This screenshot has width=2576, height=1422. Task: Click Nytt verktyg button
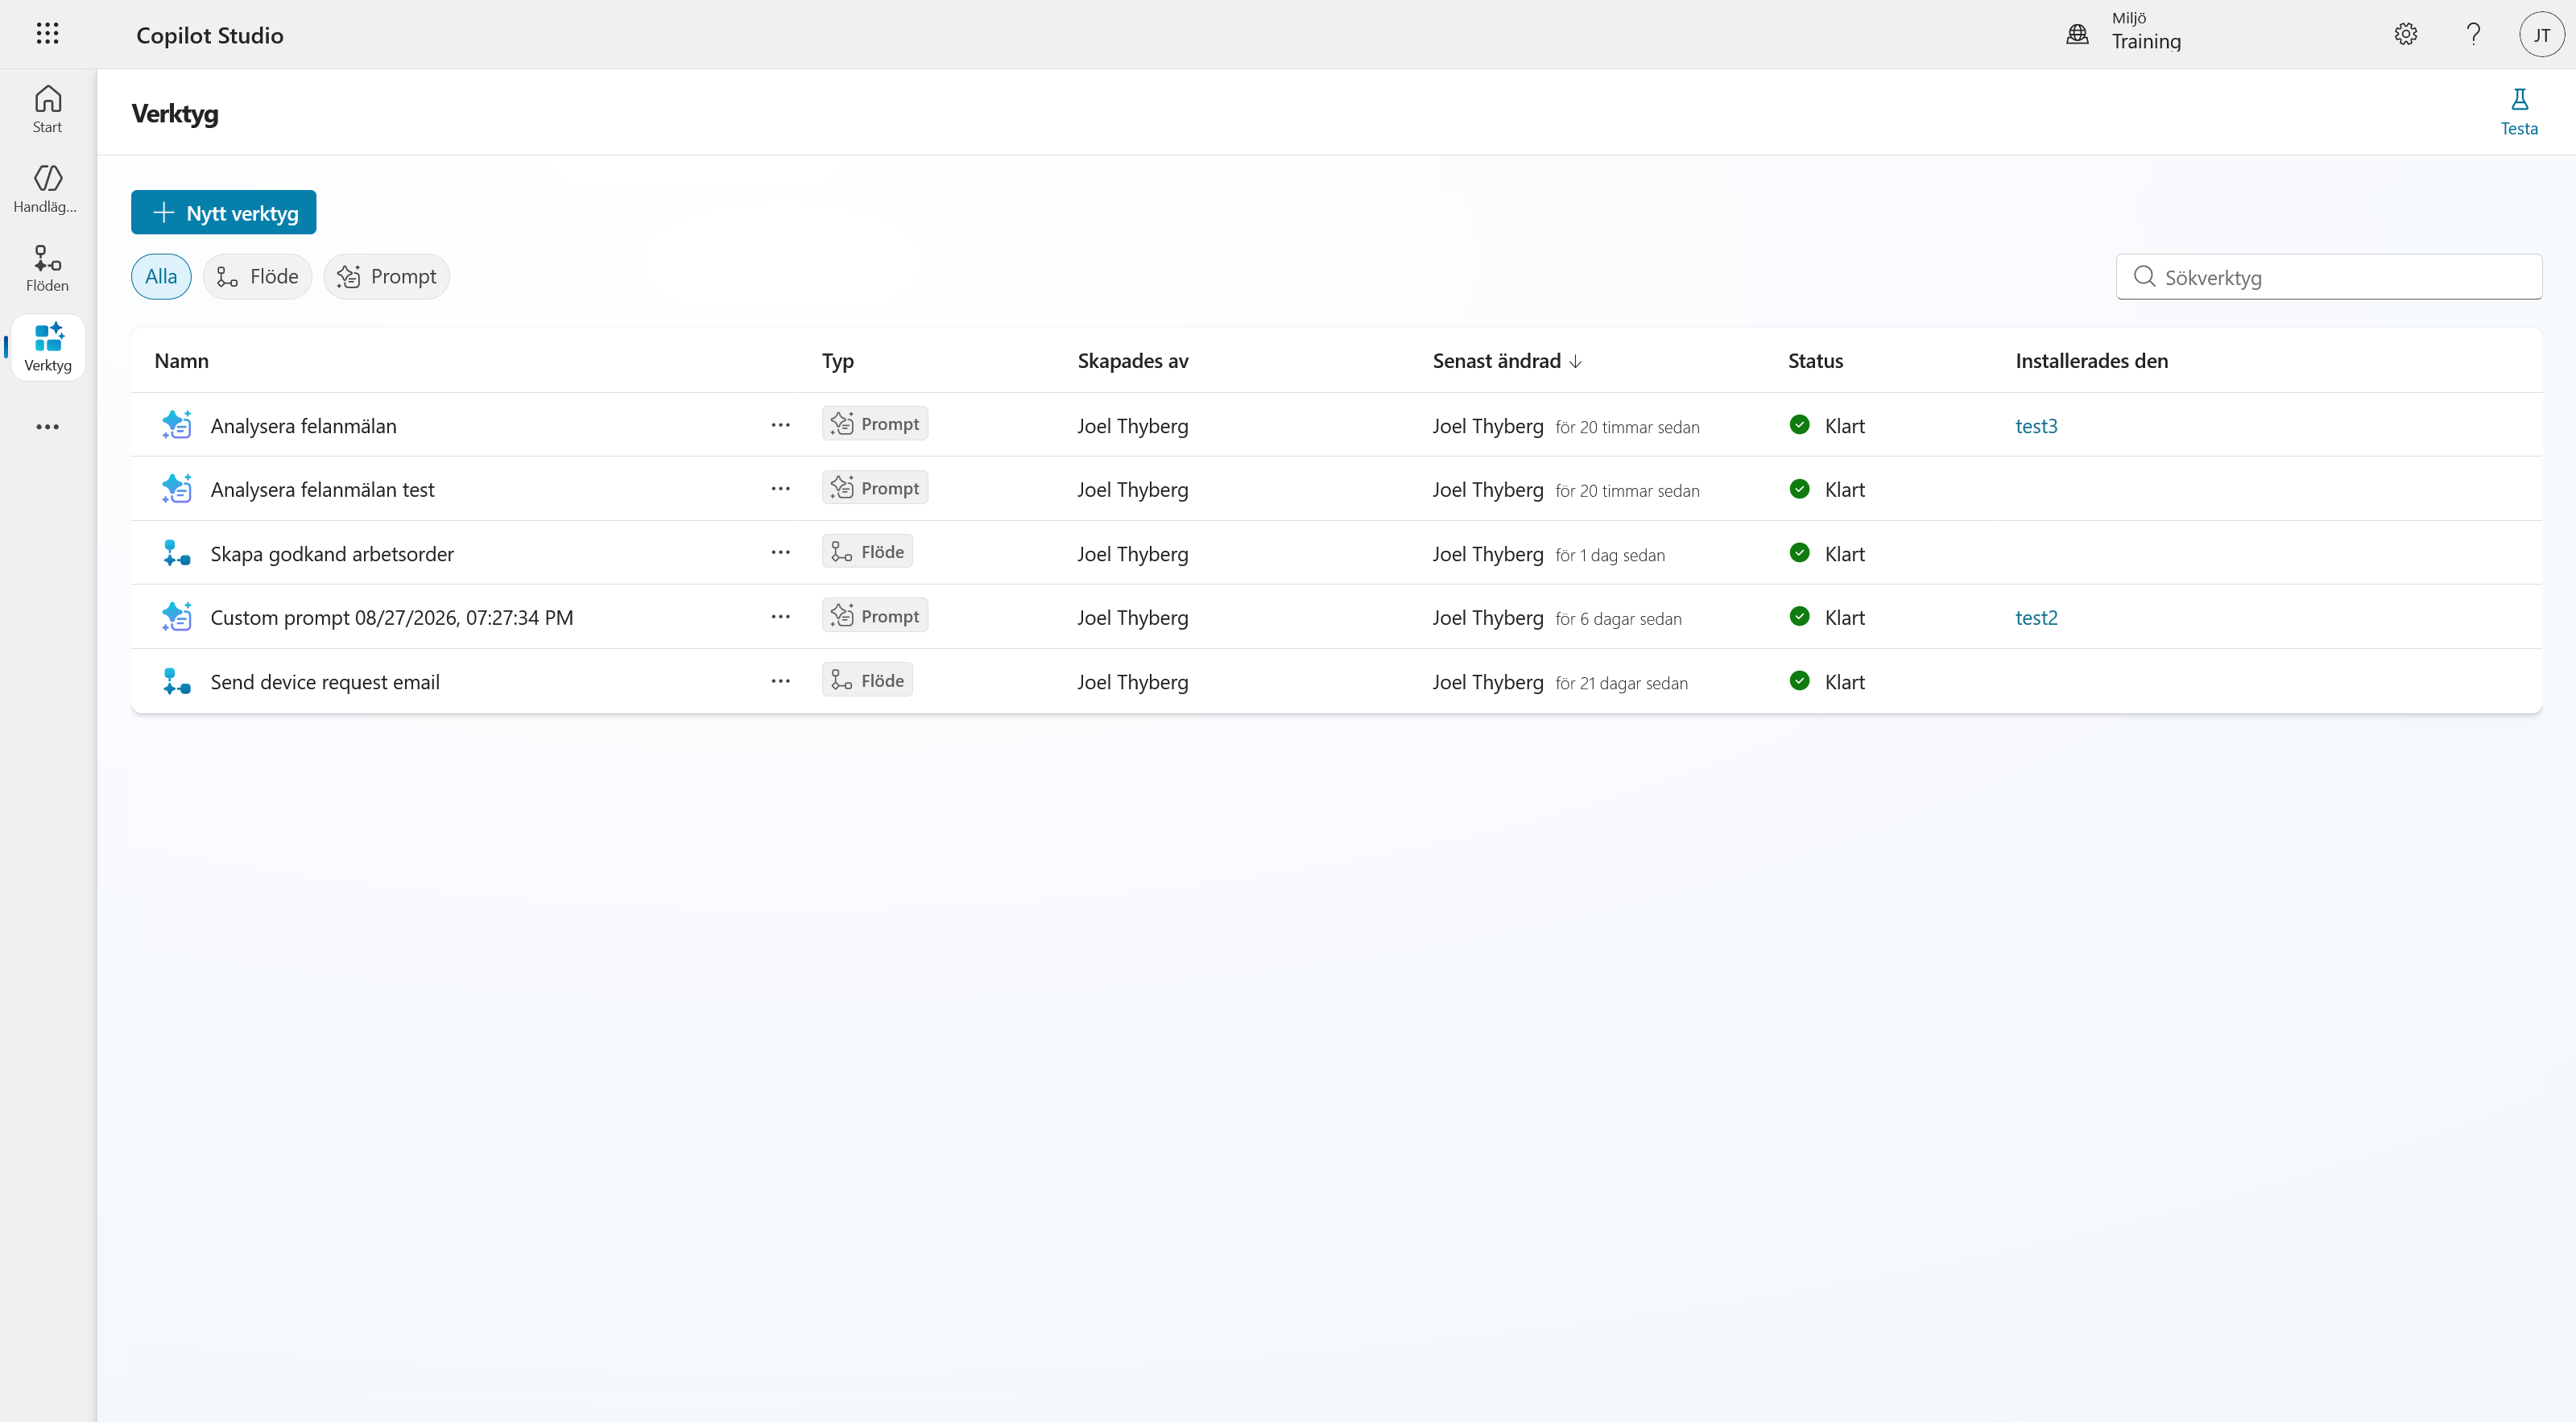click(x=223, y=213)
